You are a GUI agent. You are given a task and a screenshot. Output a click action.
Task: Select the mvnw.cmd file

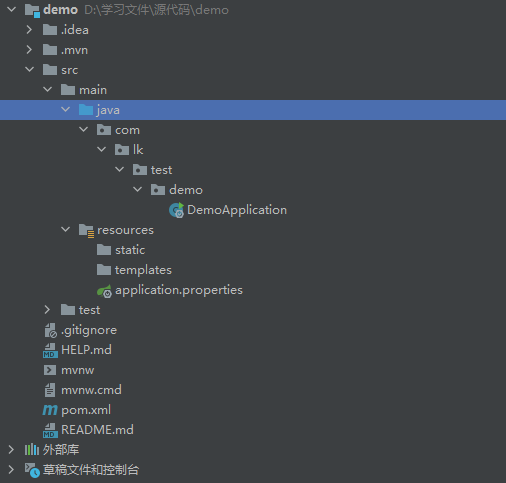pos(91,390)
